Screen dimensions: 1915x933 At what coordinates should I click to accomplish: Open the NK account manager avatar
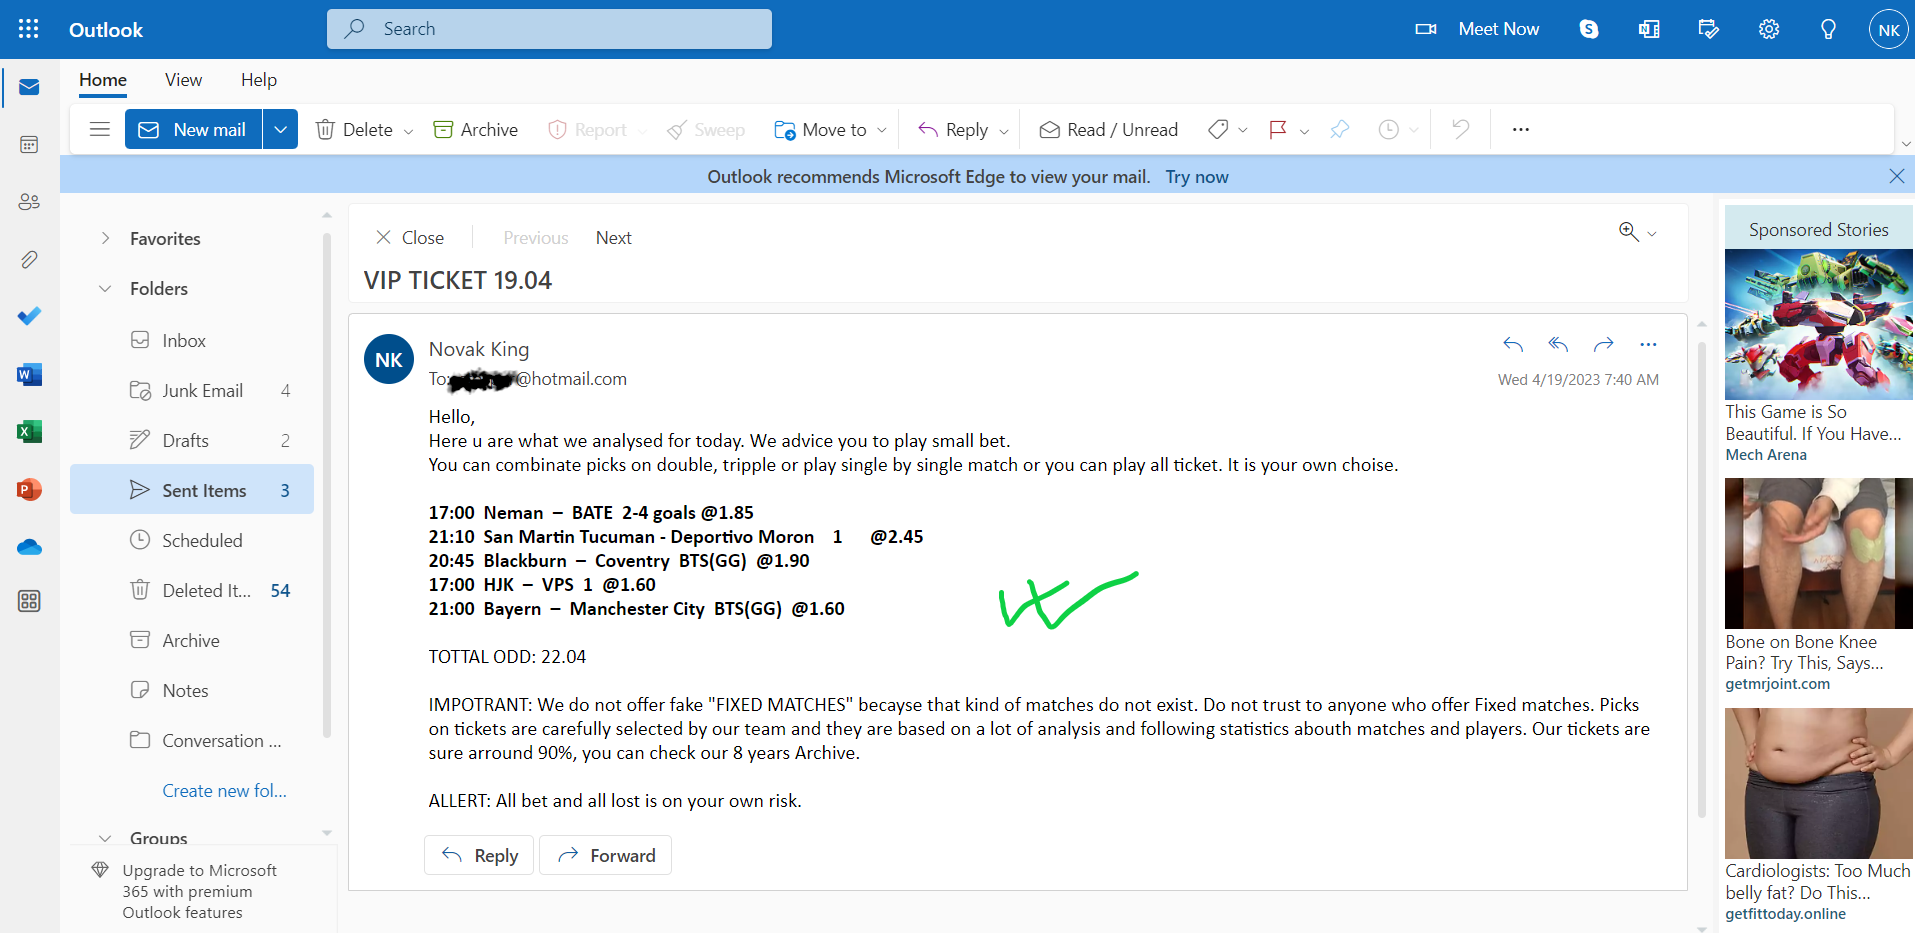click(1889, 29)
